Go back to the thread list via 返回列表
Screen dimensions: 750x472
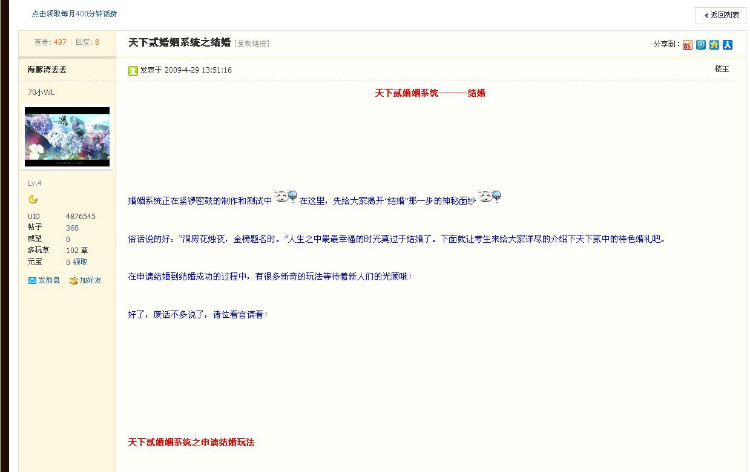pyautogui.click(x=721, y=15)
